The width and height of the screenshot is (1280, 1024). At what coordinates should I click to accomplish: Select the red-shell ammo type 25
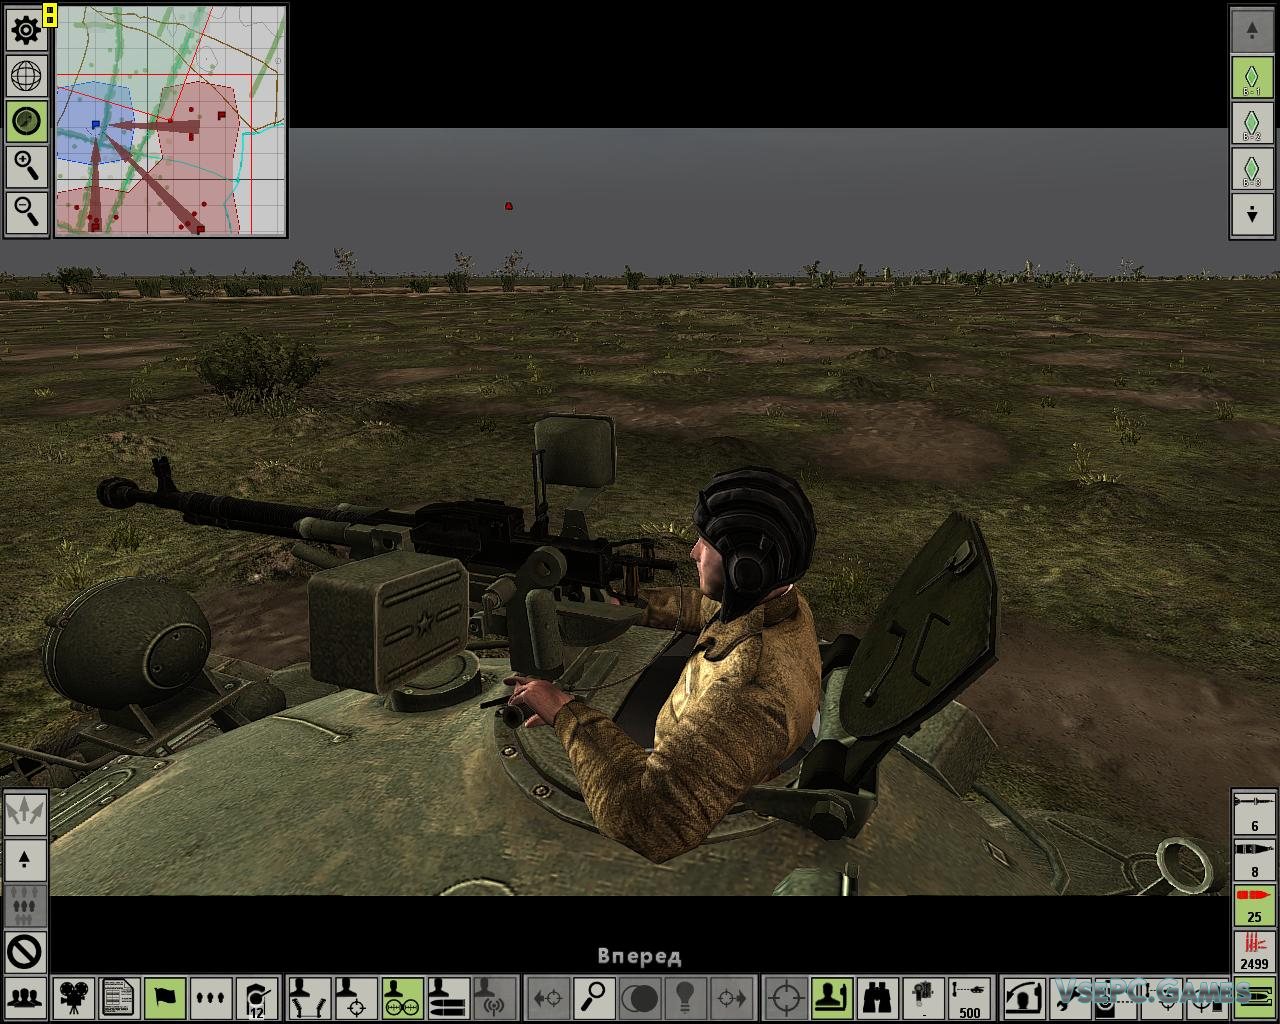click(x=1254, y=904)
